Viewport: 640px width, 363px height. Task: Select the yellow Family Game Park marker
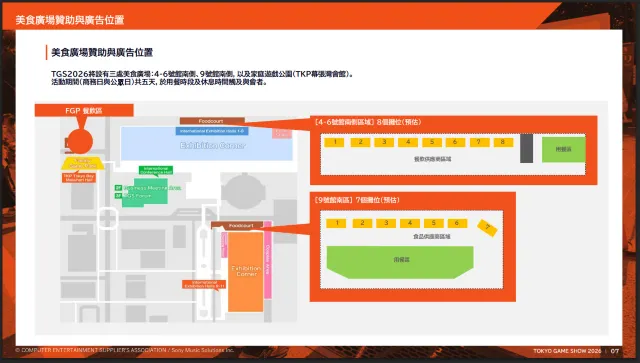click(x=83, y=163)
